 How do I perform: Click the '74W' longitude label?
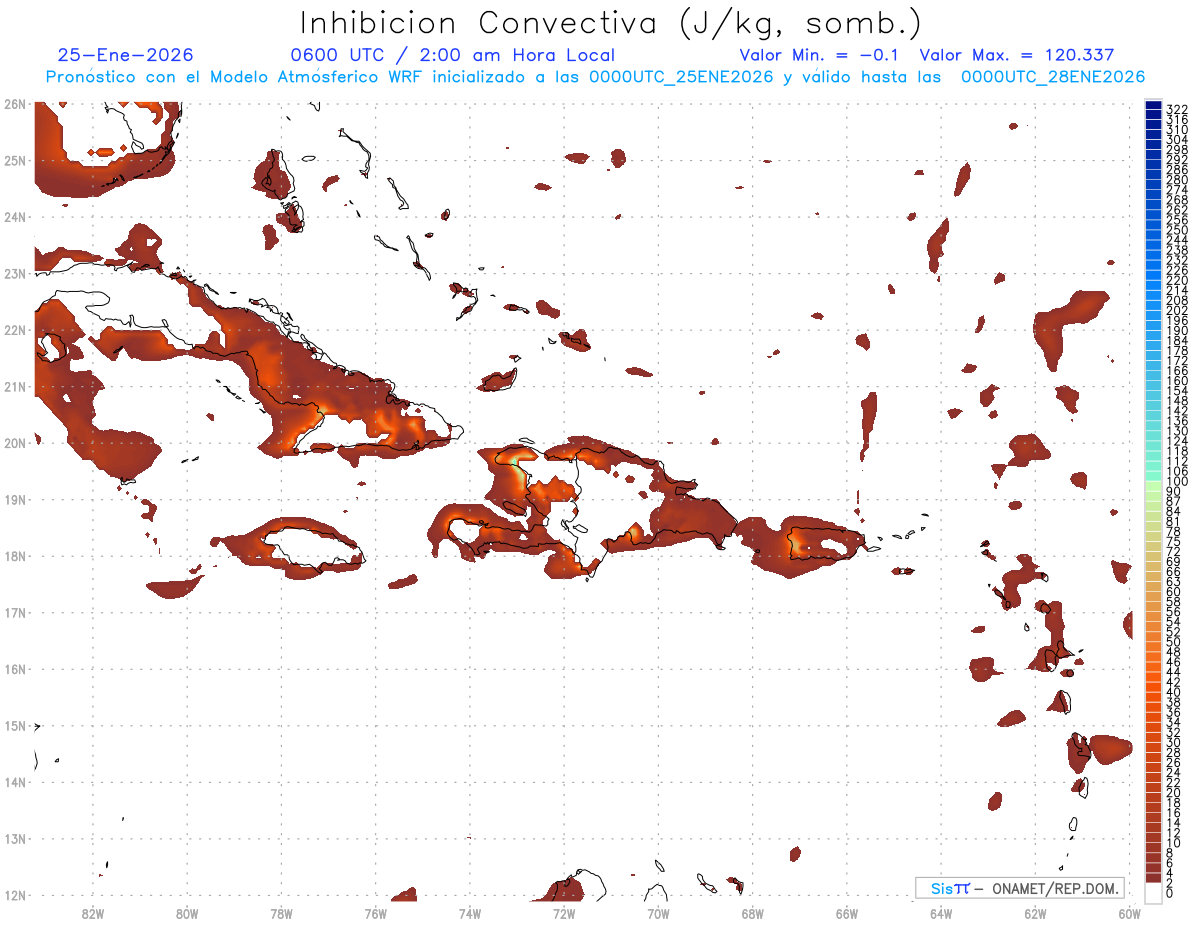pyautogui.click(x=470, y=913)
